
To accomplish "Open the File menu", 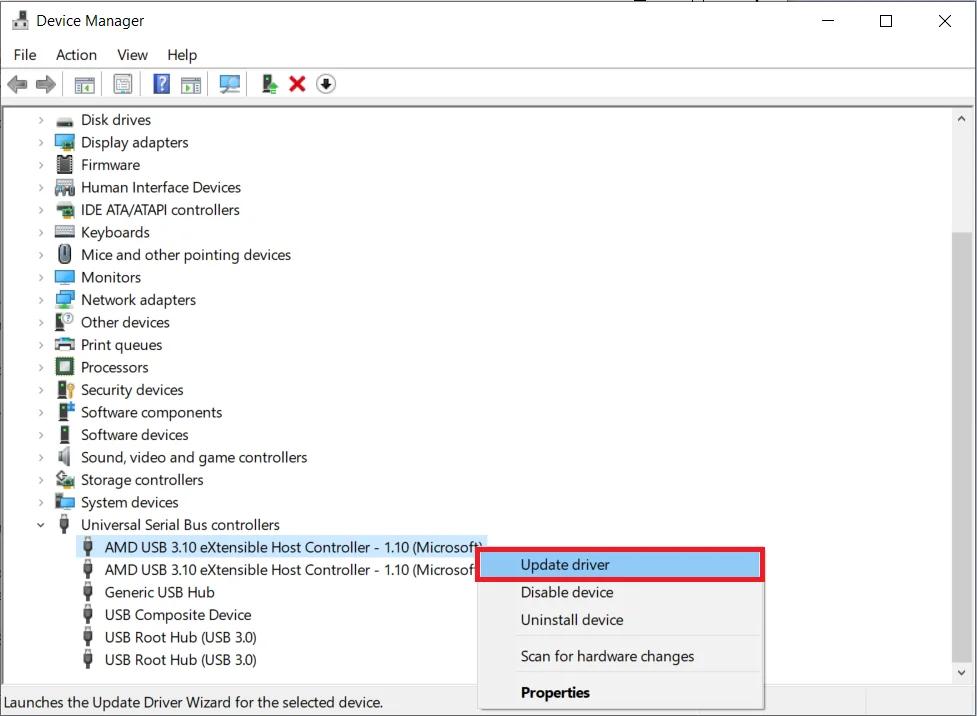I will coord(25,55).
